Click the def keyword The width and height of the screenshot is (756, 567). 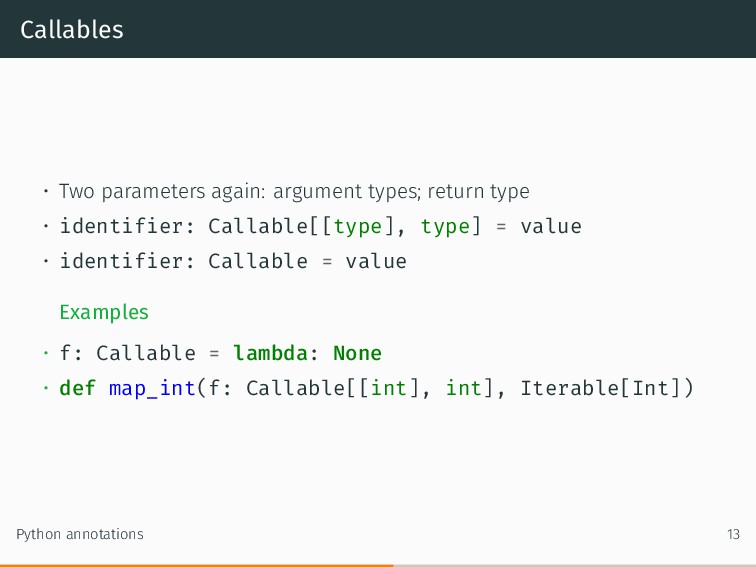click(x=78, y=388)
